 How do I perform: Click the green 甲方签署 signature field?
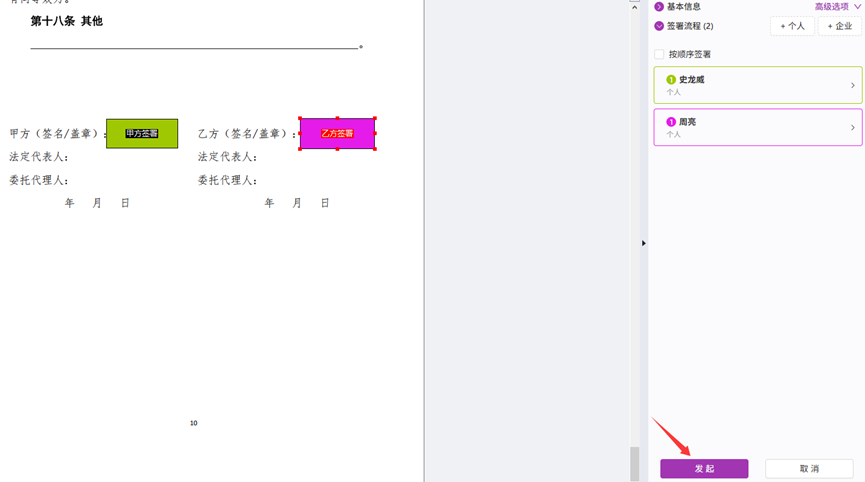[142, 133]
